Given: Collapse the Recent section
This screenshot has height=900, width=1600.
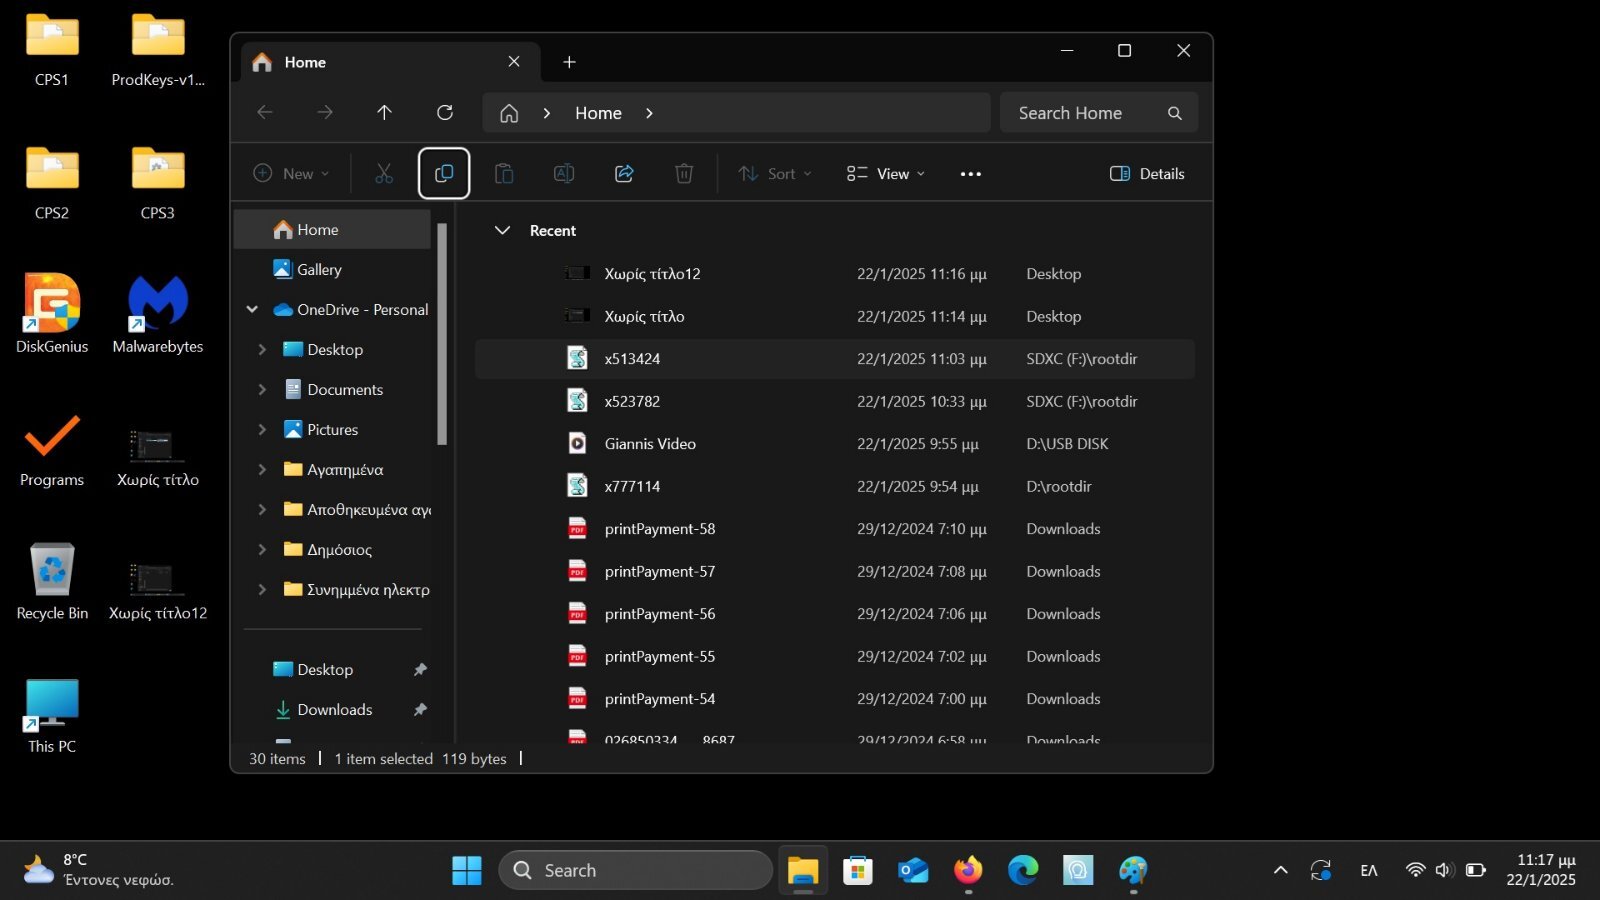Looking at the screenshot, I should pos(503,231).
